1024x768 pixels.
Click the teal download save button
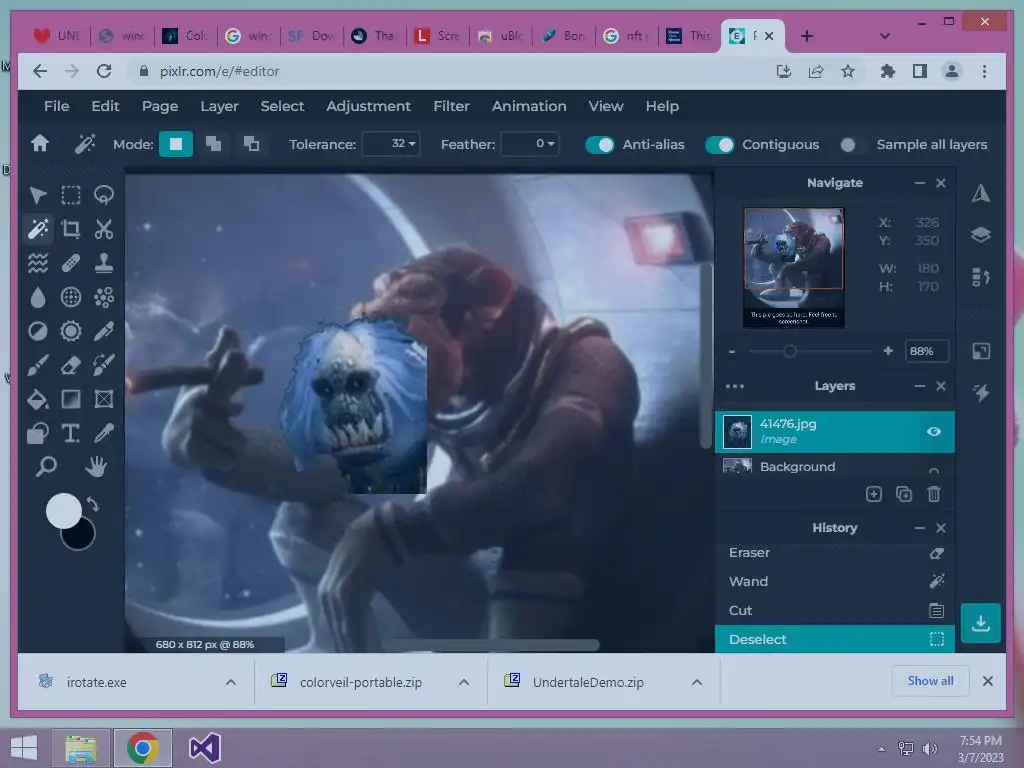(x=980, y=623)
